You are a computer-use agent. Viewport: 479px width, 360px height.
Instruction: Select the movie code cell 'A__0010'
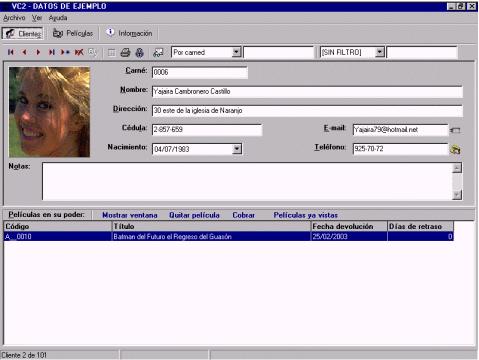click(x=58, y=237)
